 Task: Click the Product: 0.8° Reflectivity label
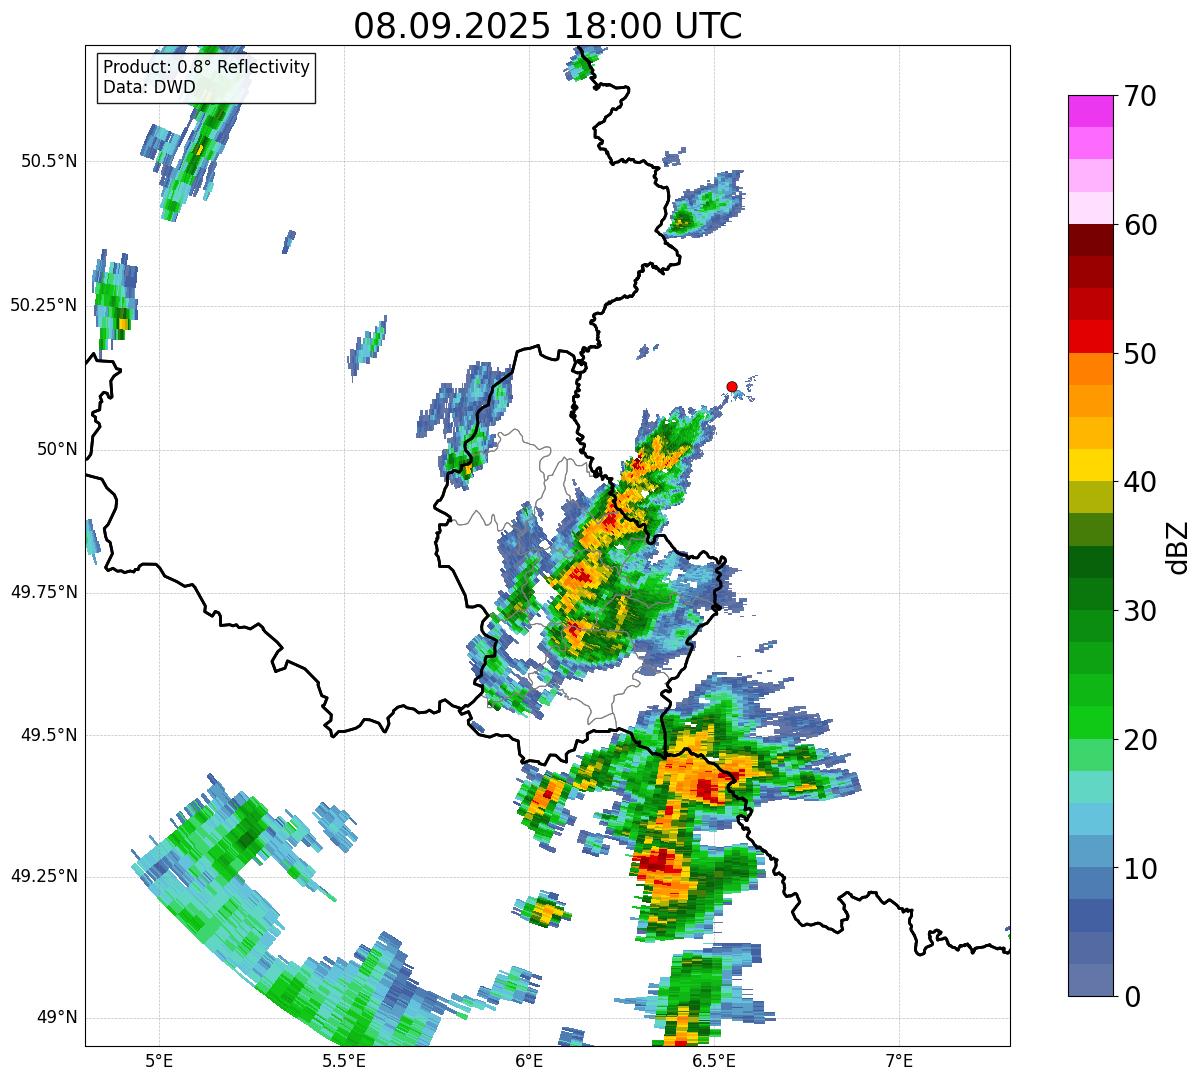(207, 67)
